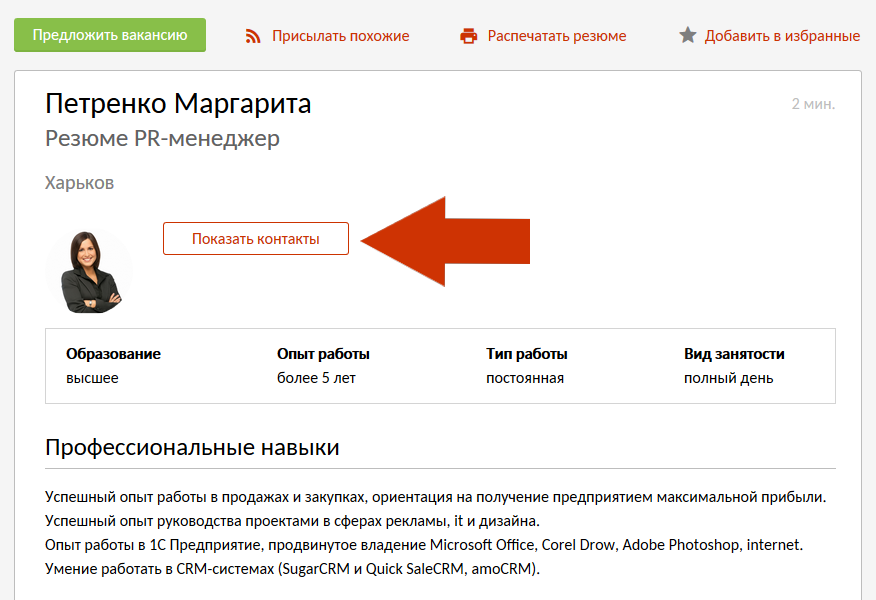Click the Тип работы value постоянная
The width and height of the screenshot is (876, 600).
point(525,378)
